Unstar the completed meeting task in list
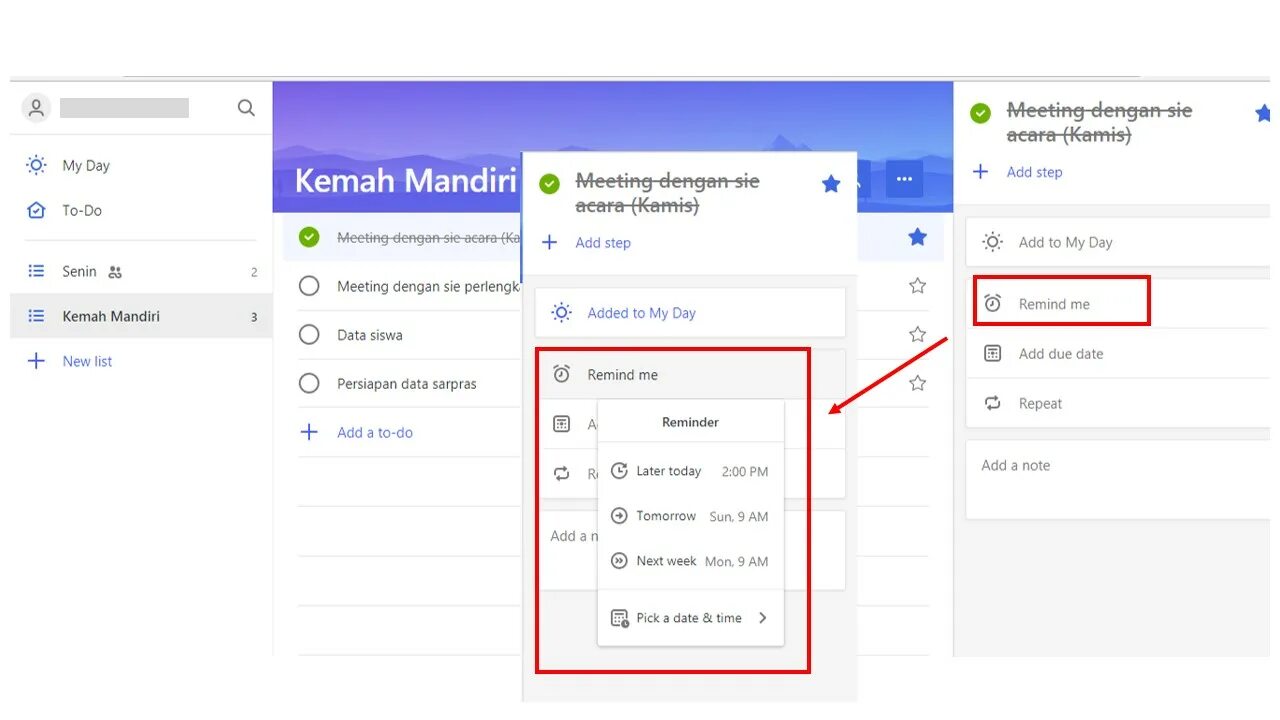 [x=917, y=237]
